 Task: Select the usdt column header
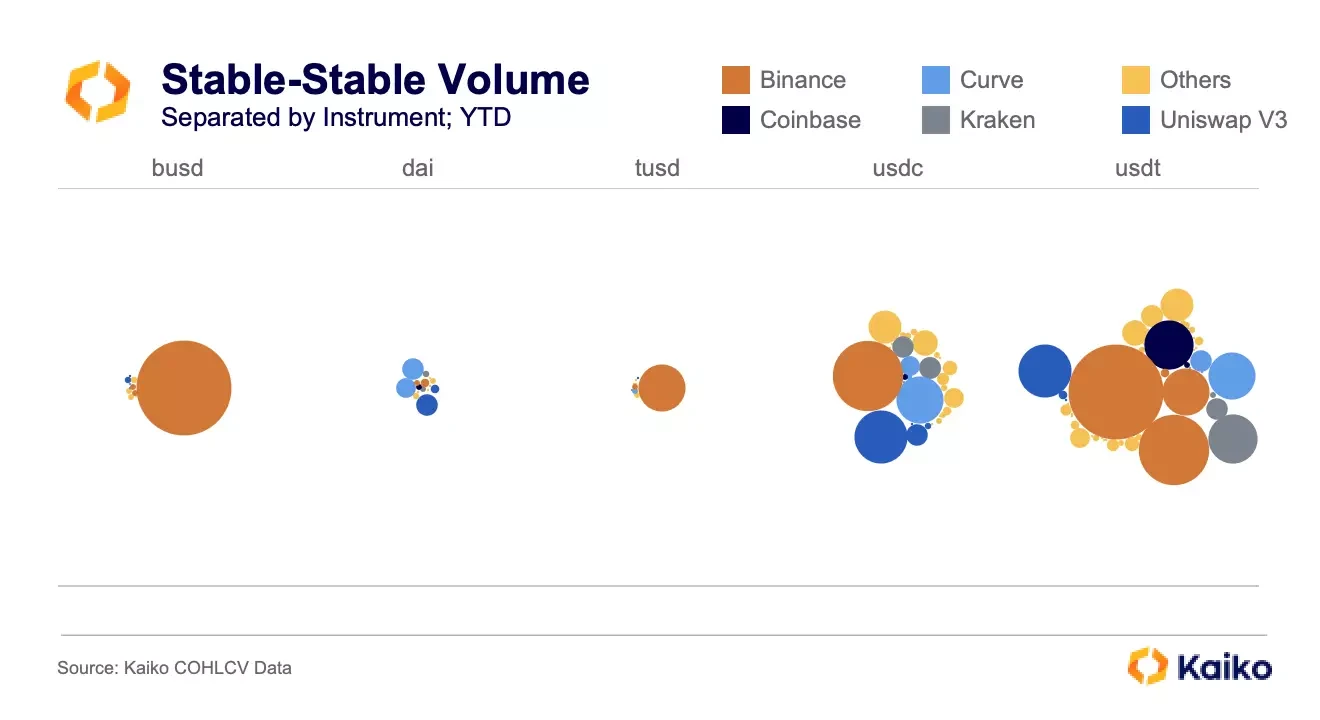click(1137, 168)
